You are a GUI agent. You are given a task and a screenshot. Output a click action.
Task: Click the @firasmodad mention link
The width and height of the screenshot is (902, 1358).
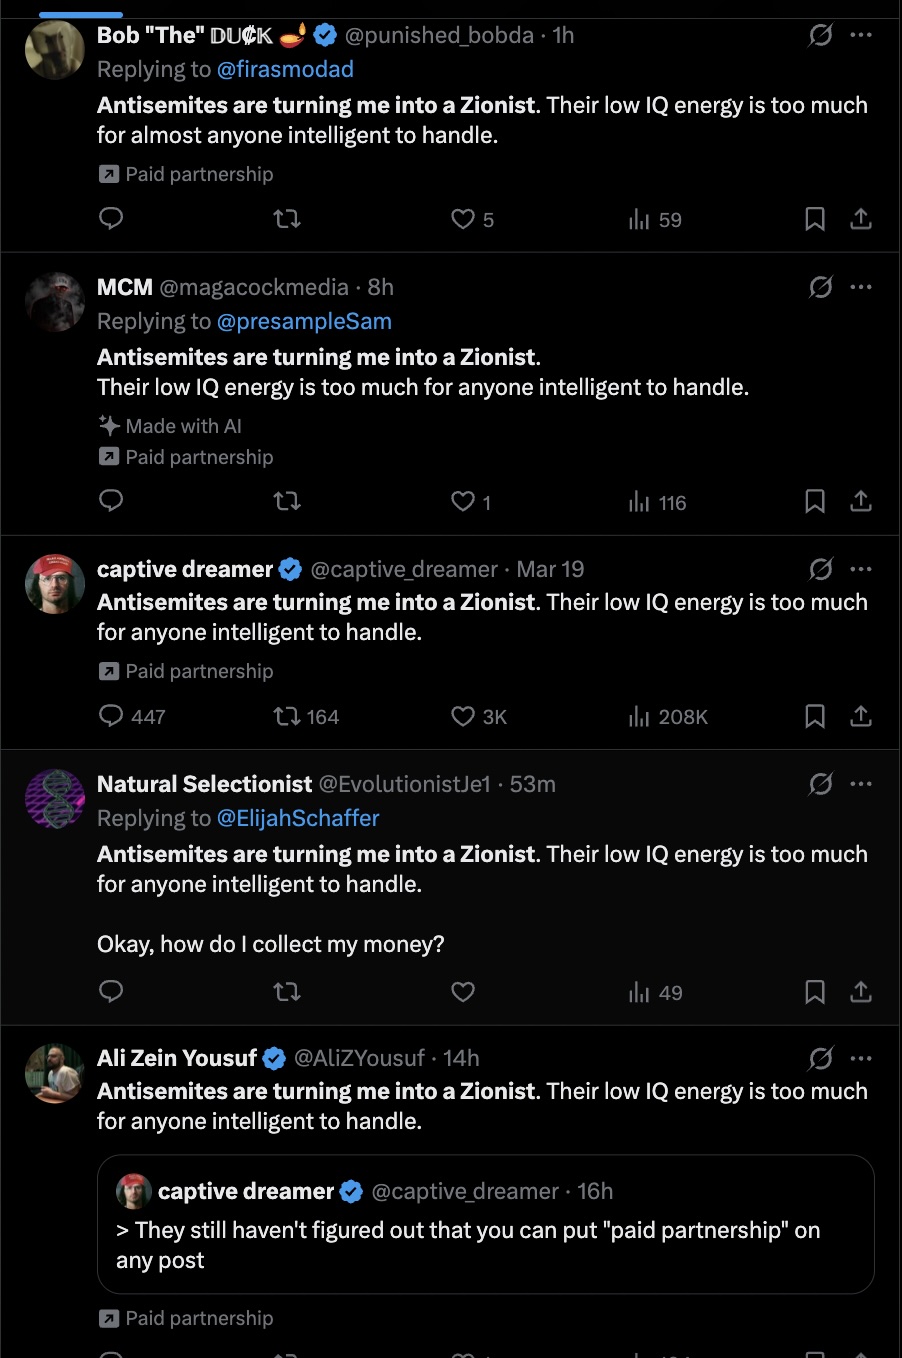click(x=285, y=69)
